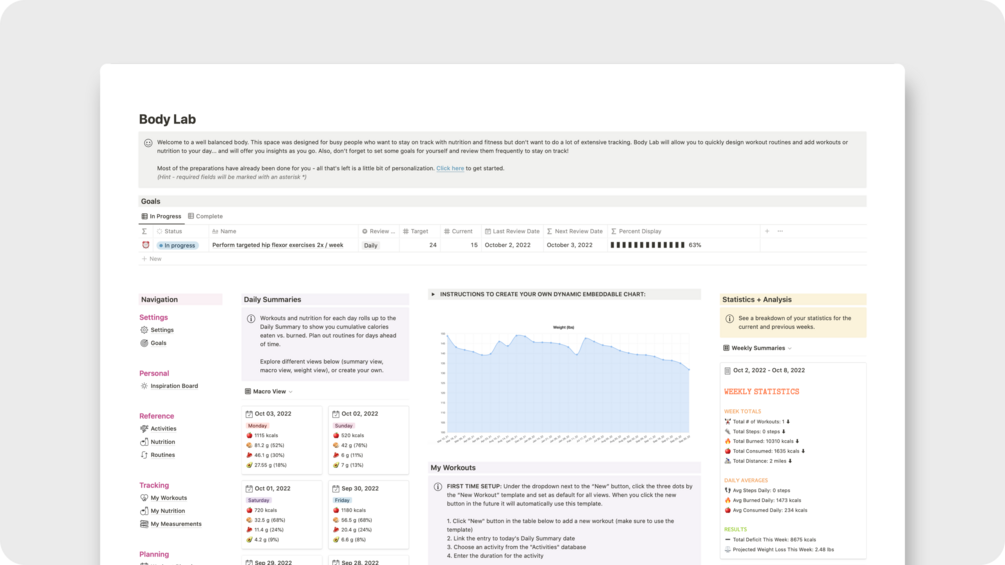Open the Oct 03, 2022 daily summary card
Viewport: 1005px width, 565px height.
click(281, 440)
